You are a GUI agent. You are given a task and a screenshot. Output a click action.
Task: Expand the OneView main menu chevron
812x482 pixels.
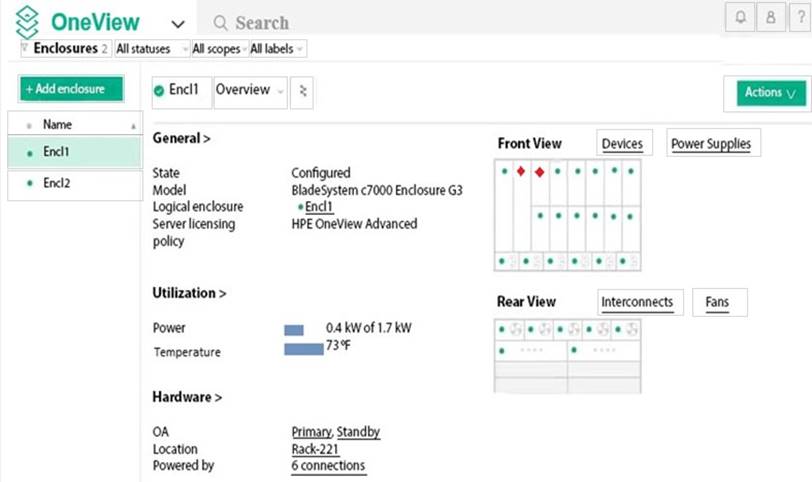[x=178, y=24]
